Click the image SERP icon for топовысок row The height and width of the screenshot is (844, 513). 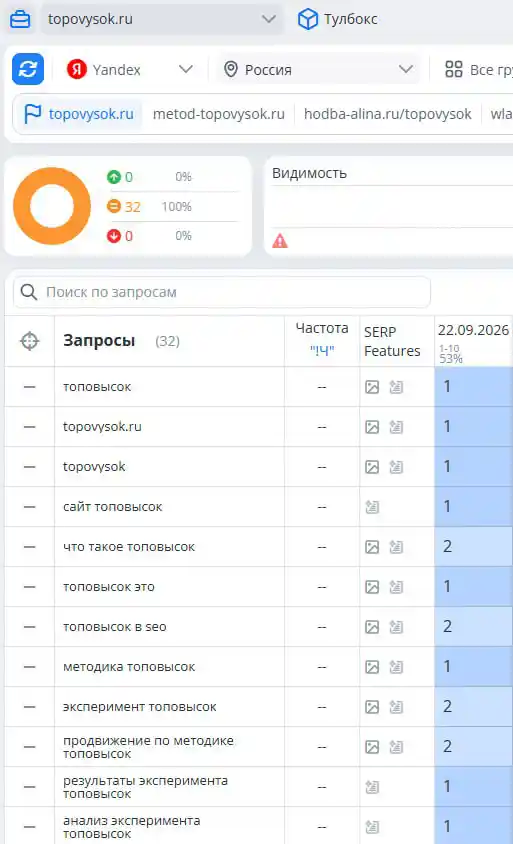click(x=372, y=387)
